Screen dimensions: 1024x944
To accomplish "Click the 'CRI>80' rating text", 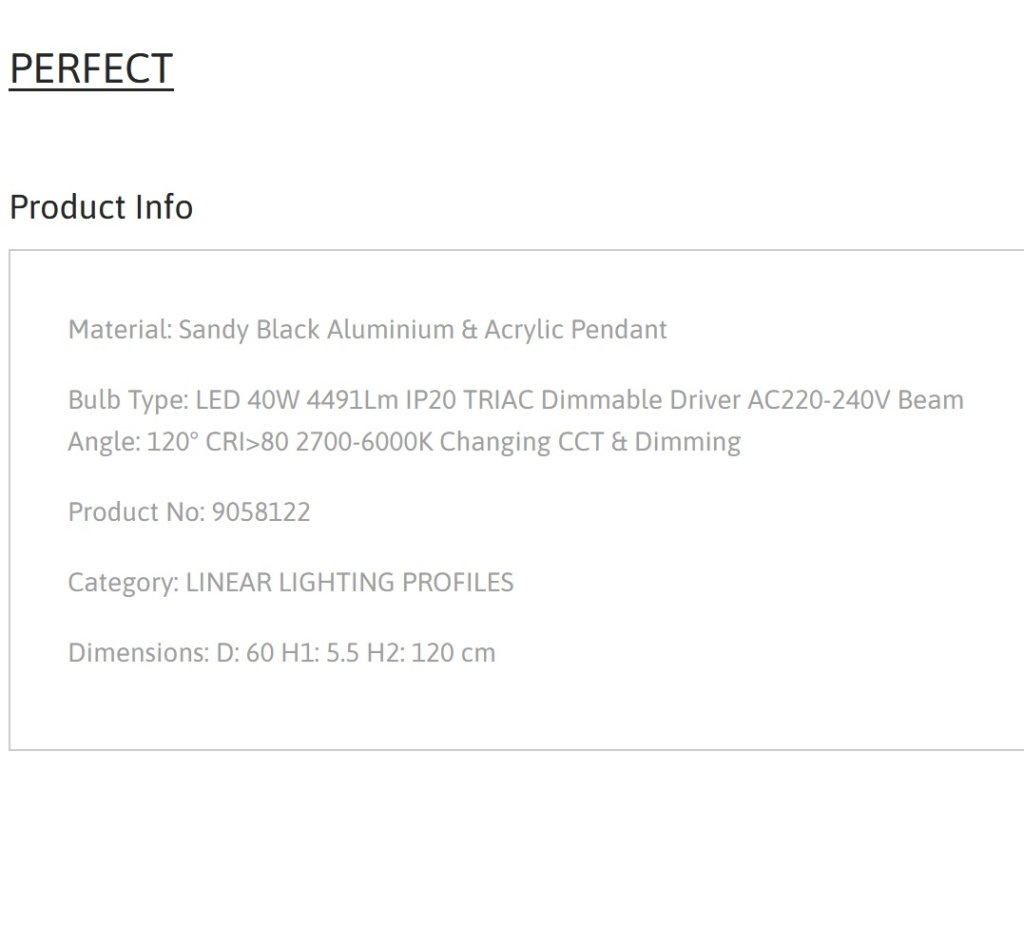I will pyautogui.click(x=247, y=442).
